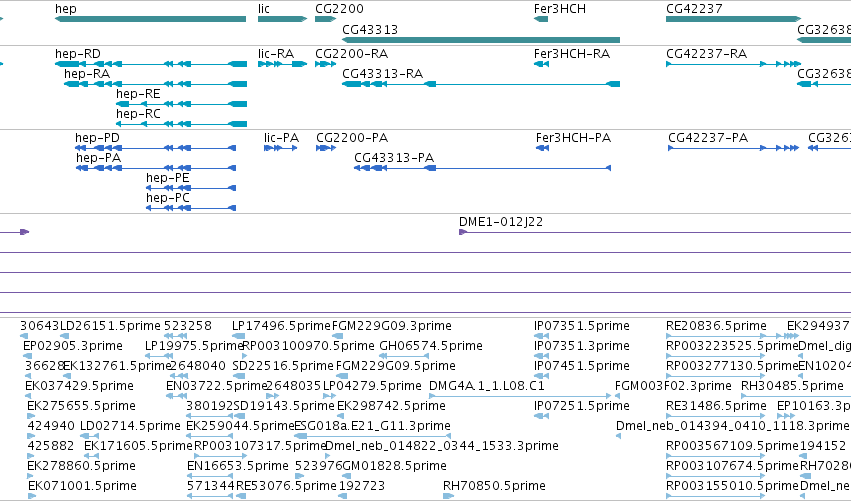Select the IP07351.5prime EST label
The height and width of the screenshot is (501, 851).
(x=582, y=326)
